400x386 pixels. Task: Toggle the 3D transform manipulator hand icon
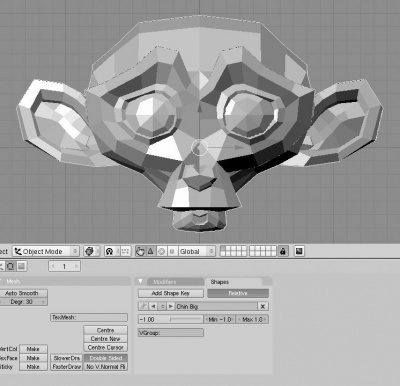pyautogui.click(x=140, y=251)
